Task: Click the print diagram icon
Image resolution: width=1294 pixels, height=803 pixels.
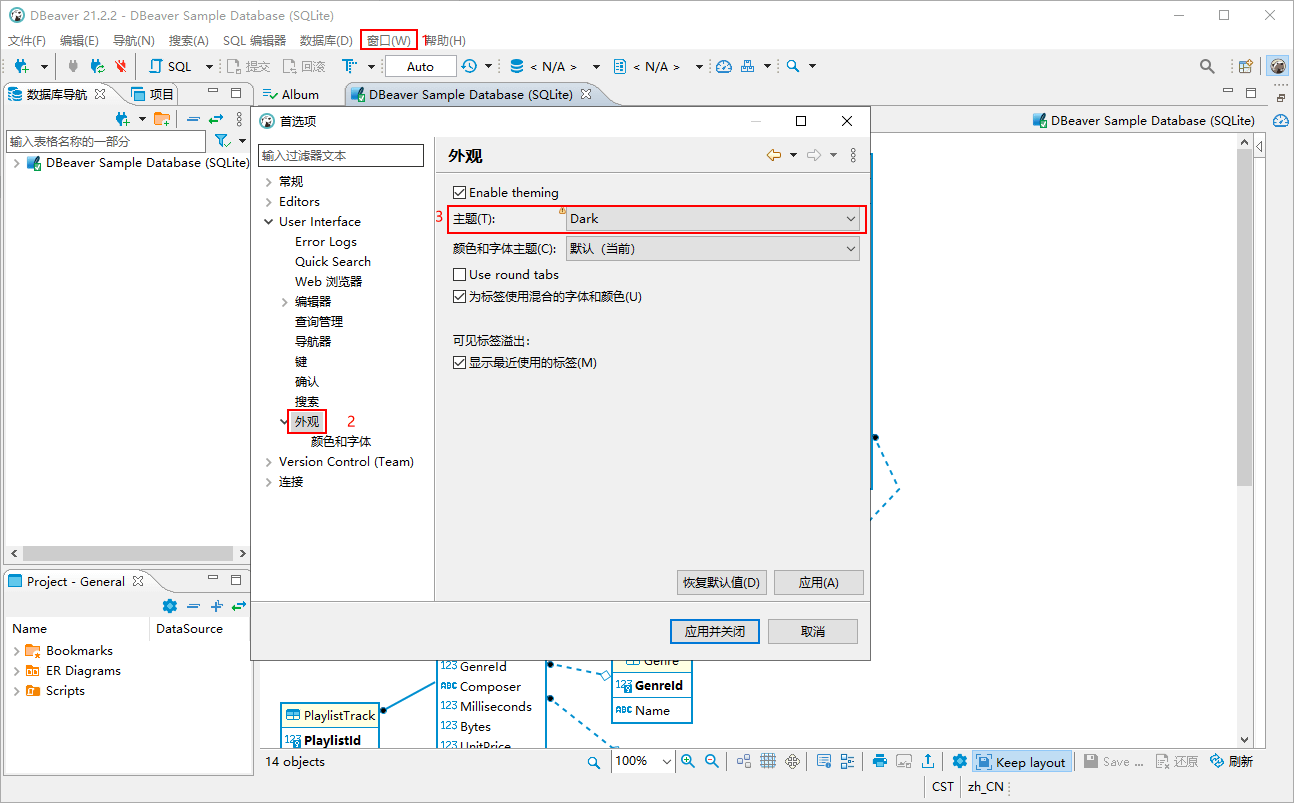Action: (880, 761)
